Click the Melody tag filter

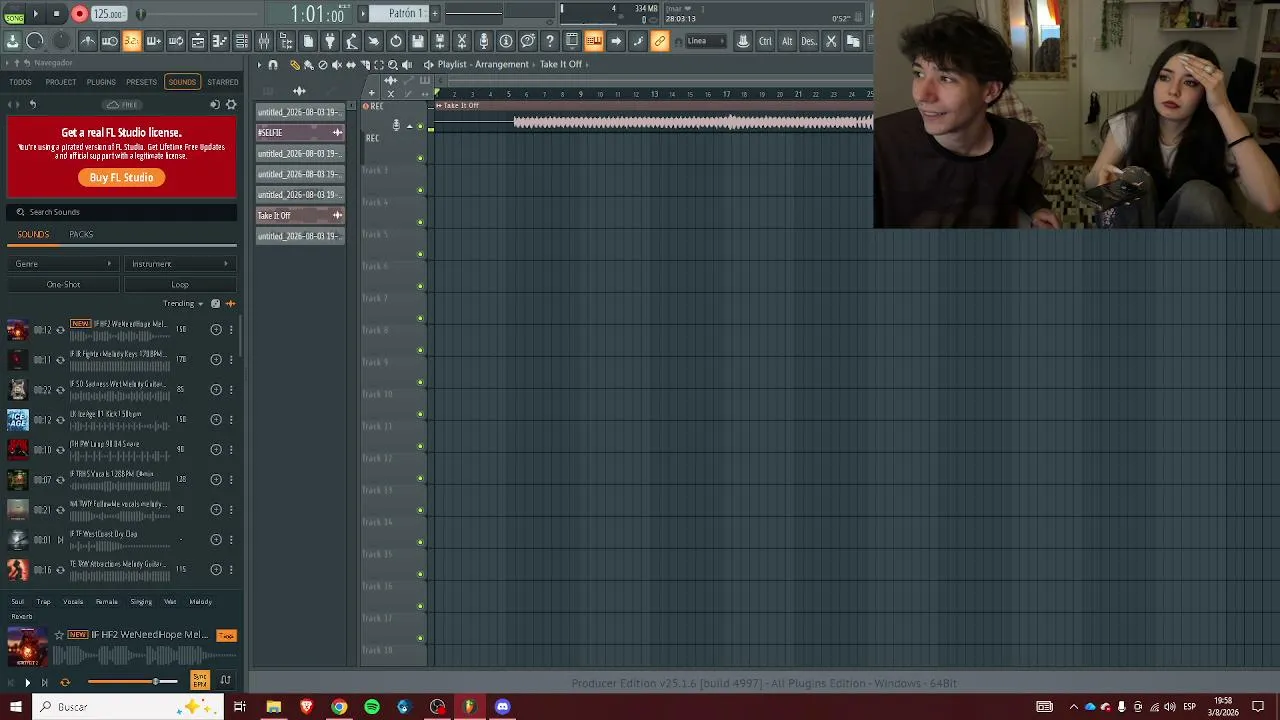tap(200, 602)
